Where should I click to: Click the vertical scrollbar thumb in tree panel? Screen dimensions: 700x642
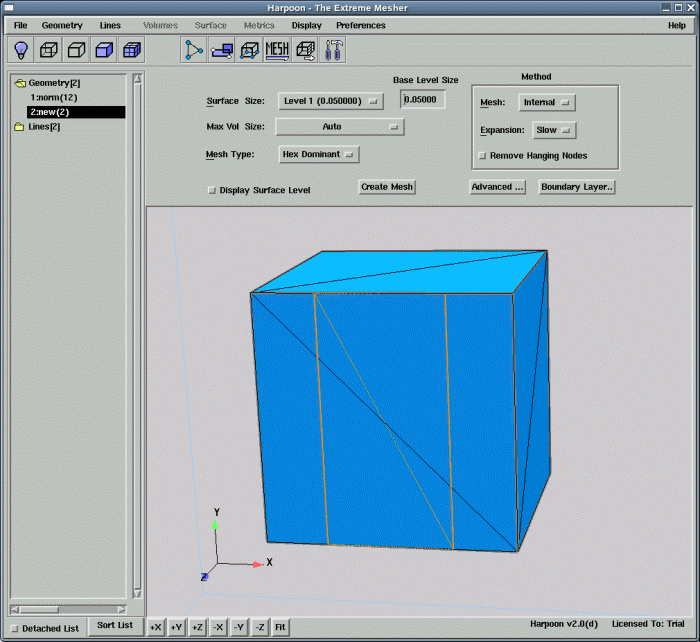[x=138, y=336]
